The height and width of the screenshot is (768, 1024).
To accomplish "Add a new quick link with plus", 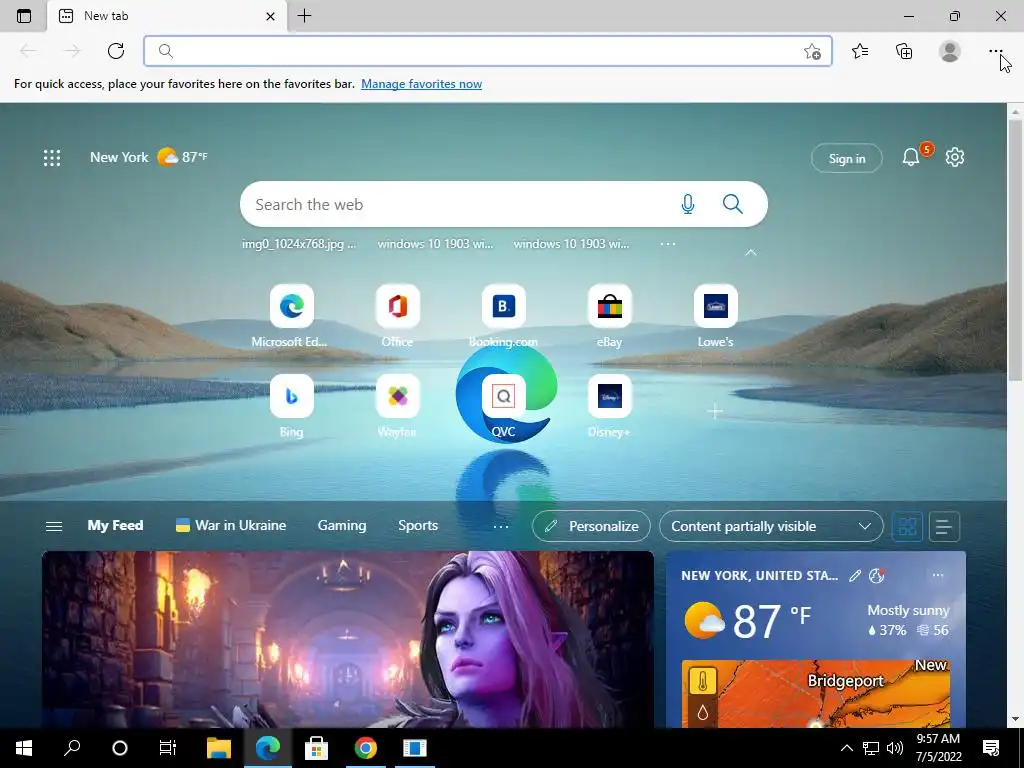I will 715,411.
